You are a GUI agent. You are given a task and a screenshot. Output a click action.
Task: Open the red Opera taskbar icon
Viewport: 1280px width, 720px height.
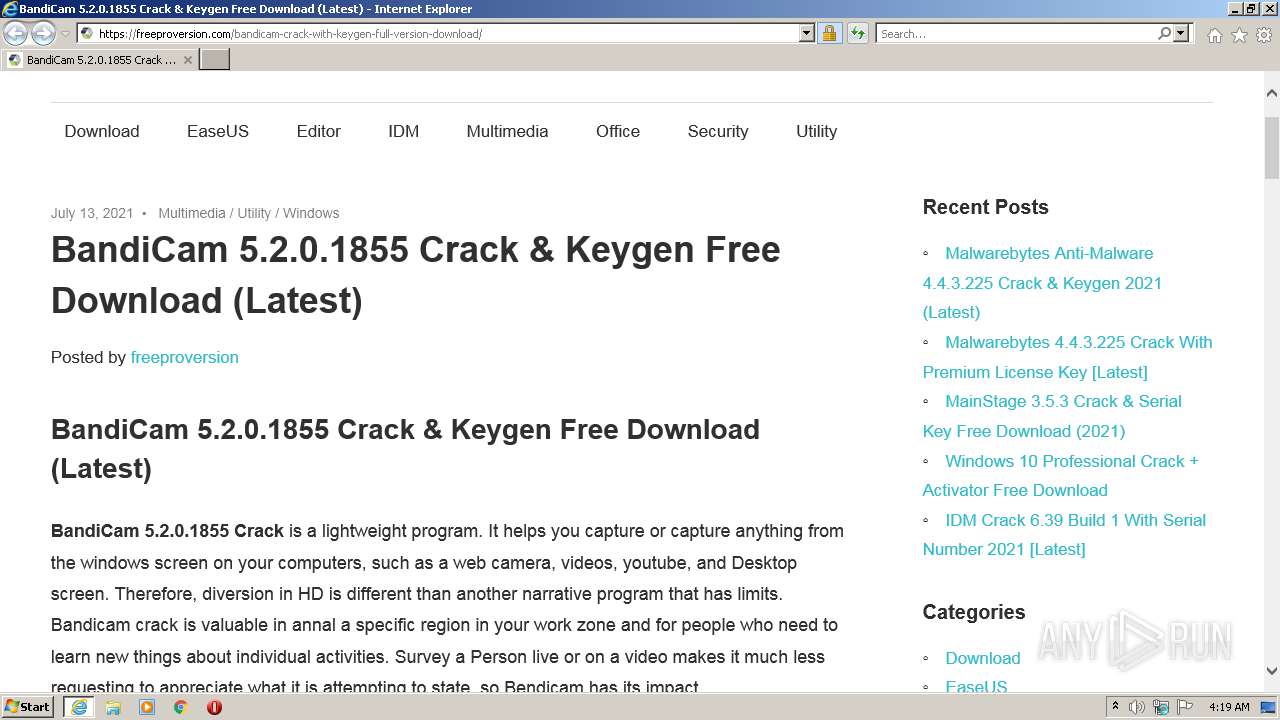(x=214, y=707)
